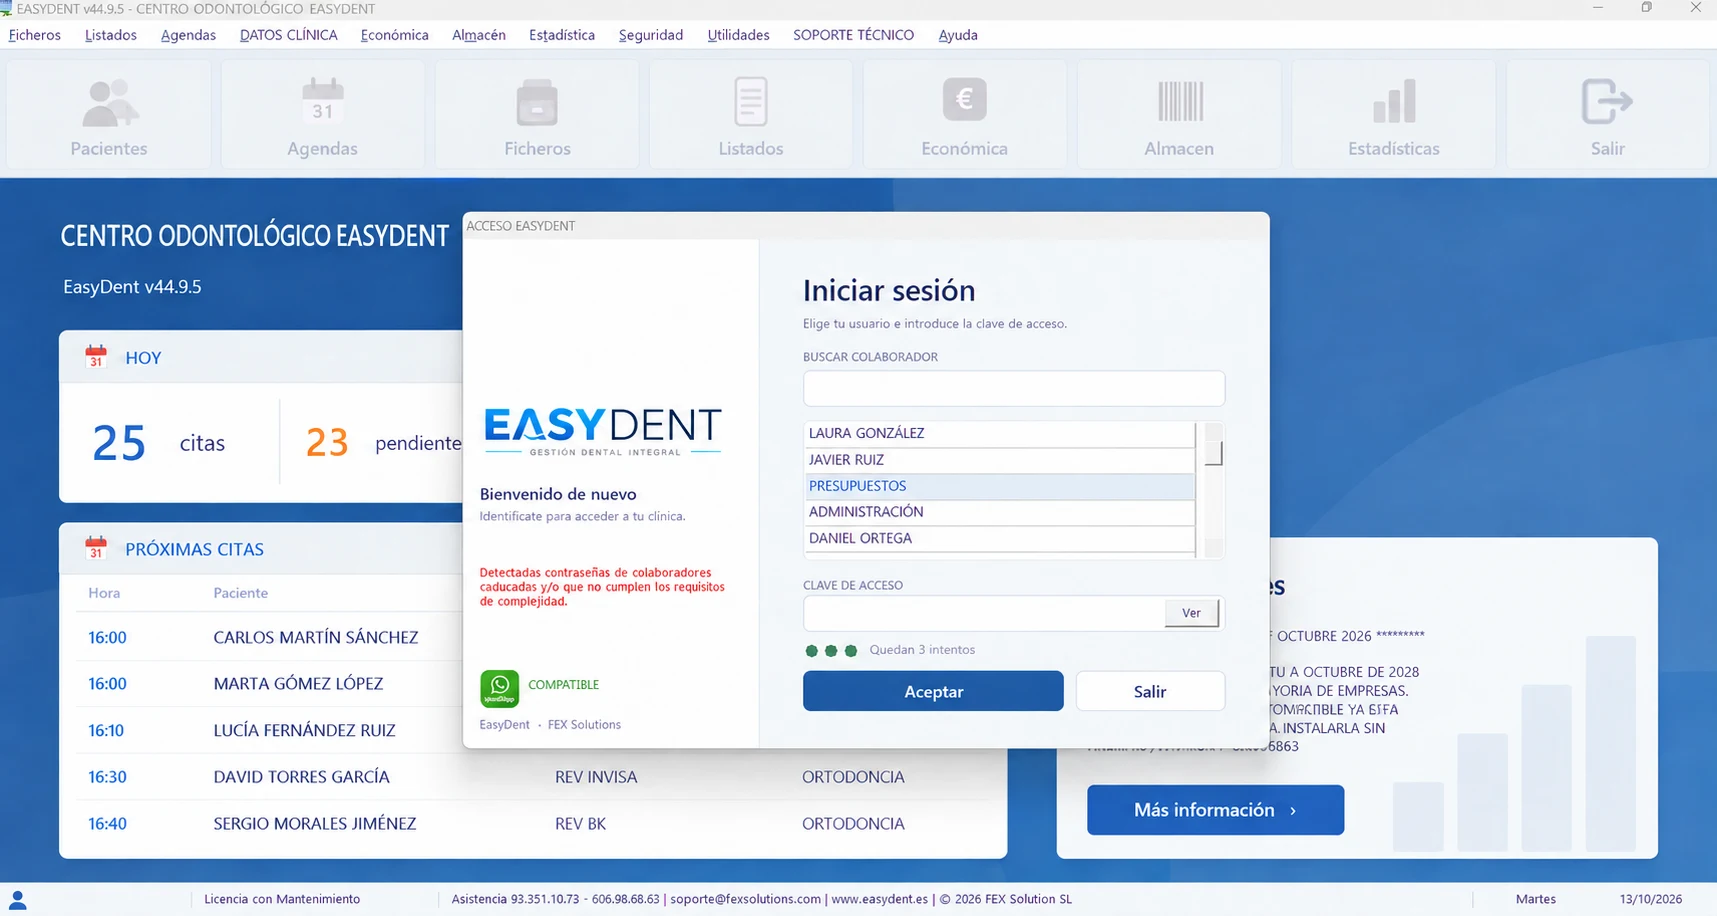Click the EasyDent logo in login dialog

(602, 431)
